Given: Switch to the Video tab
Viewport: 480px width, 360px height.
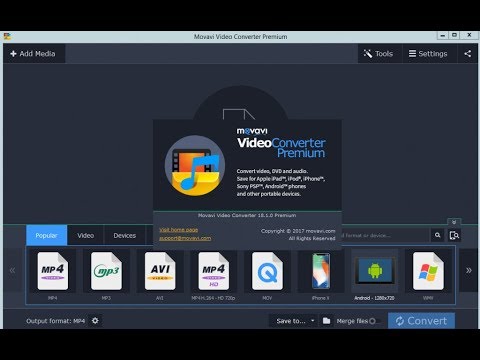Looking at the screenshot, I should (86, 235).
